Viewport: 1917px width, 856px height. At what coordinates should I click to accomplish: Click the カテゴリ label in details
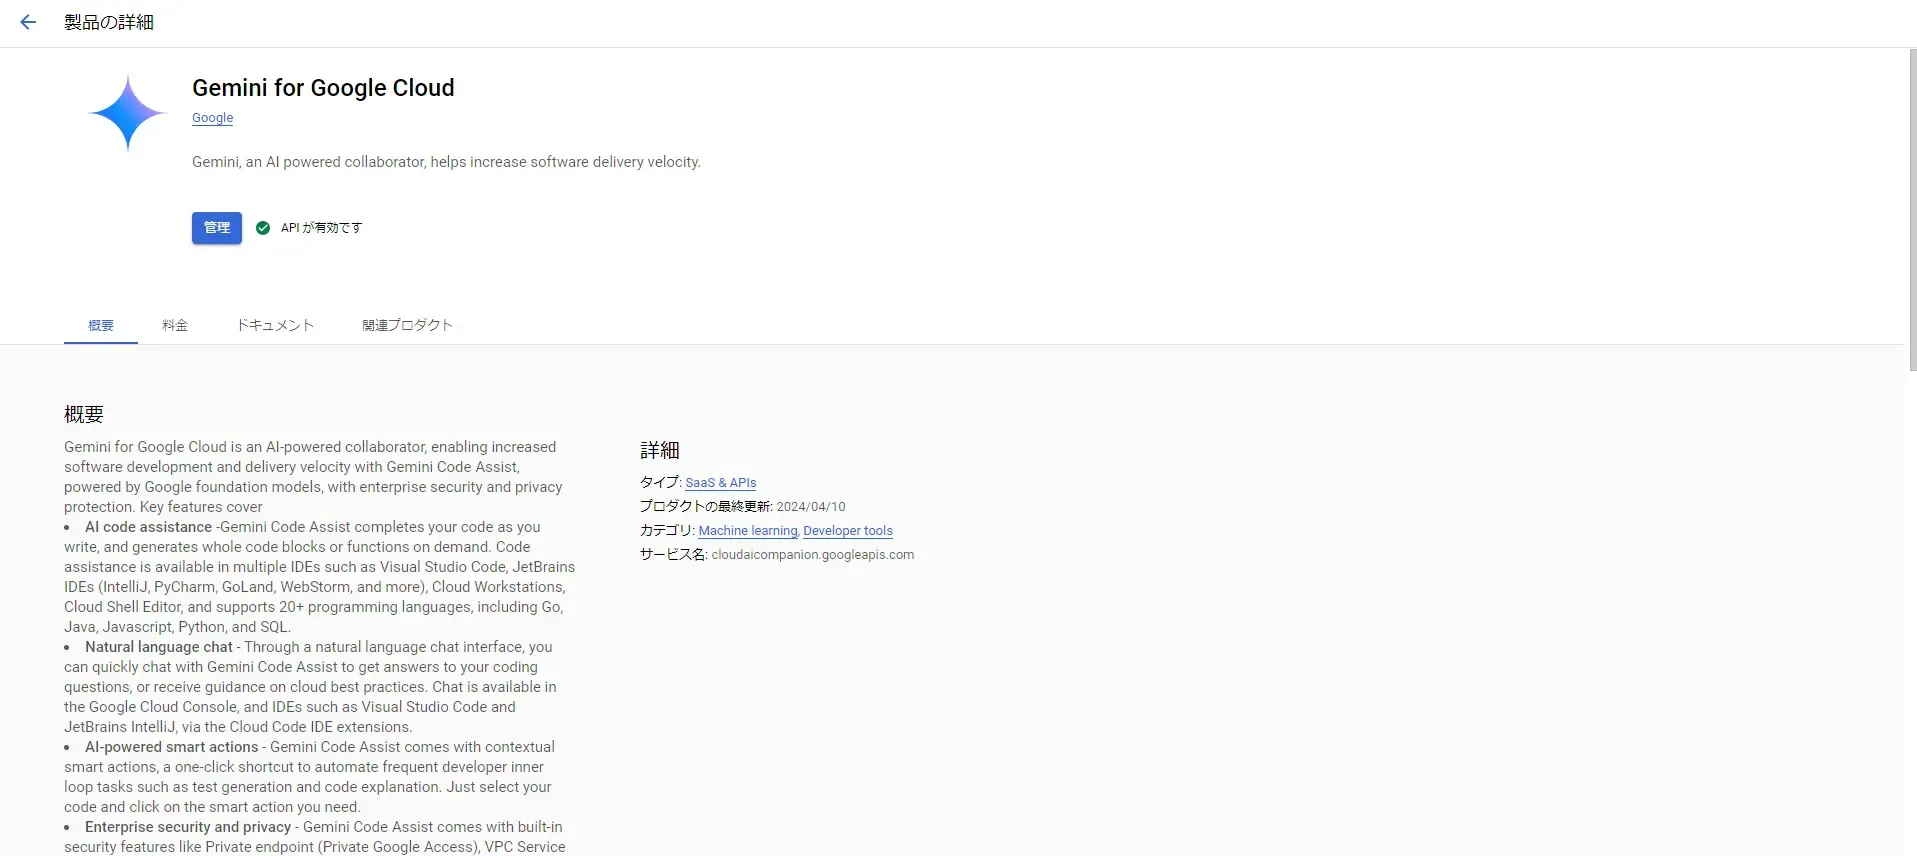coord(667,531)
